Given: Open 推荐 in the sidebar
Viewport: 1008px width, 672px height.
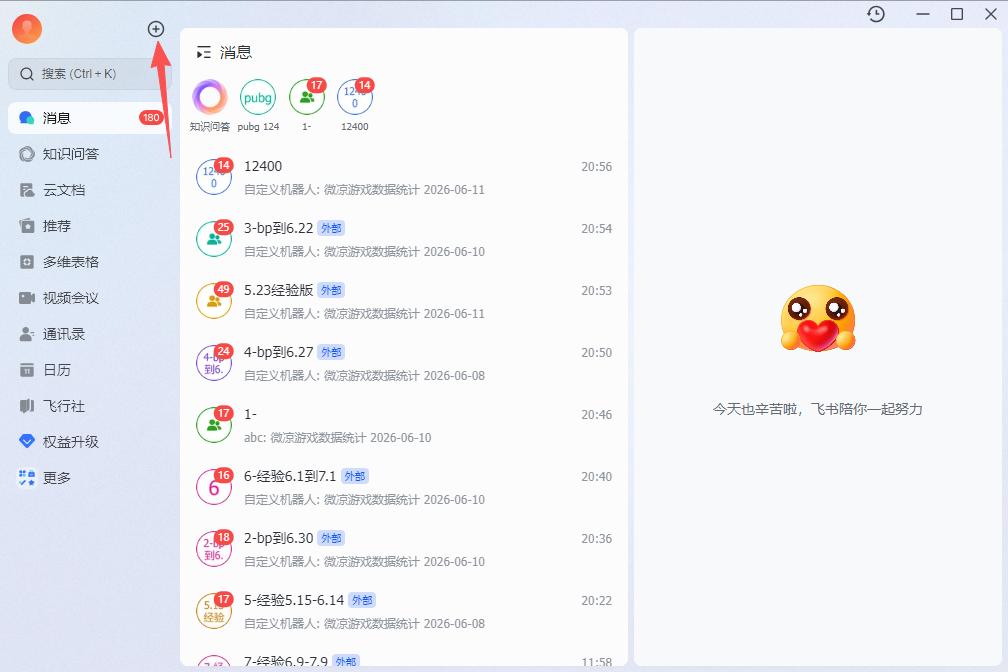Looking at the screenshot, I should point(89,226).
